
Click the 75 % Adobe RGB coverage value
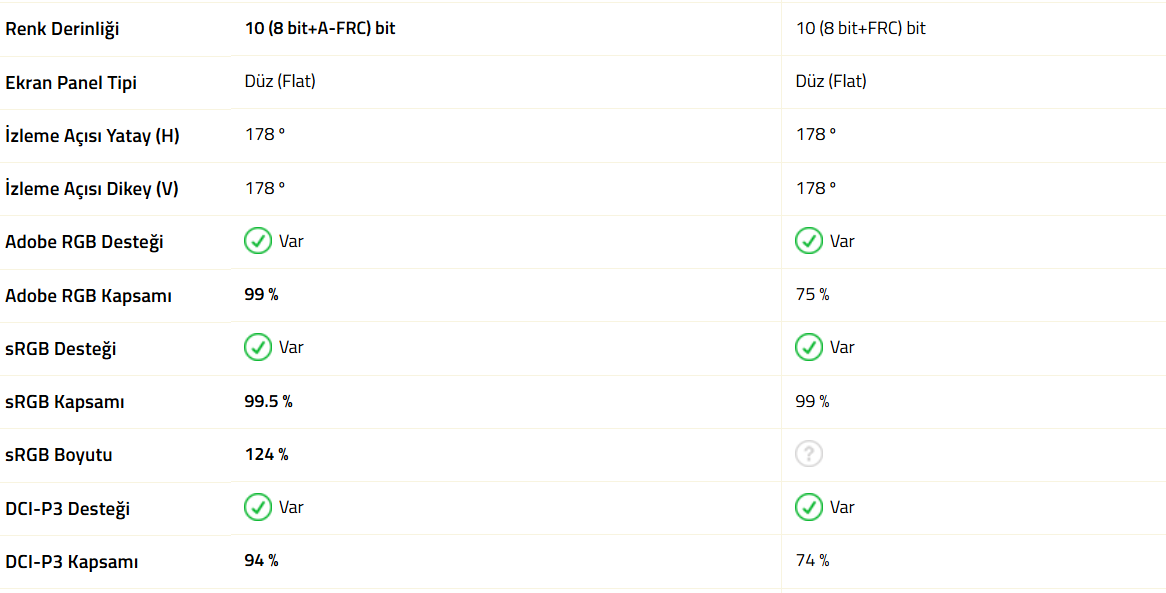click(x=812, y=295)
